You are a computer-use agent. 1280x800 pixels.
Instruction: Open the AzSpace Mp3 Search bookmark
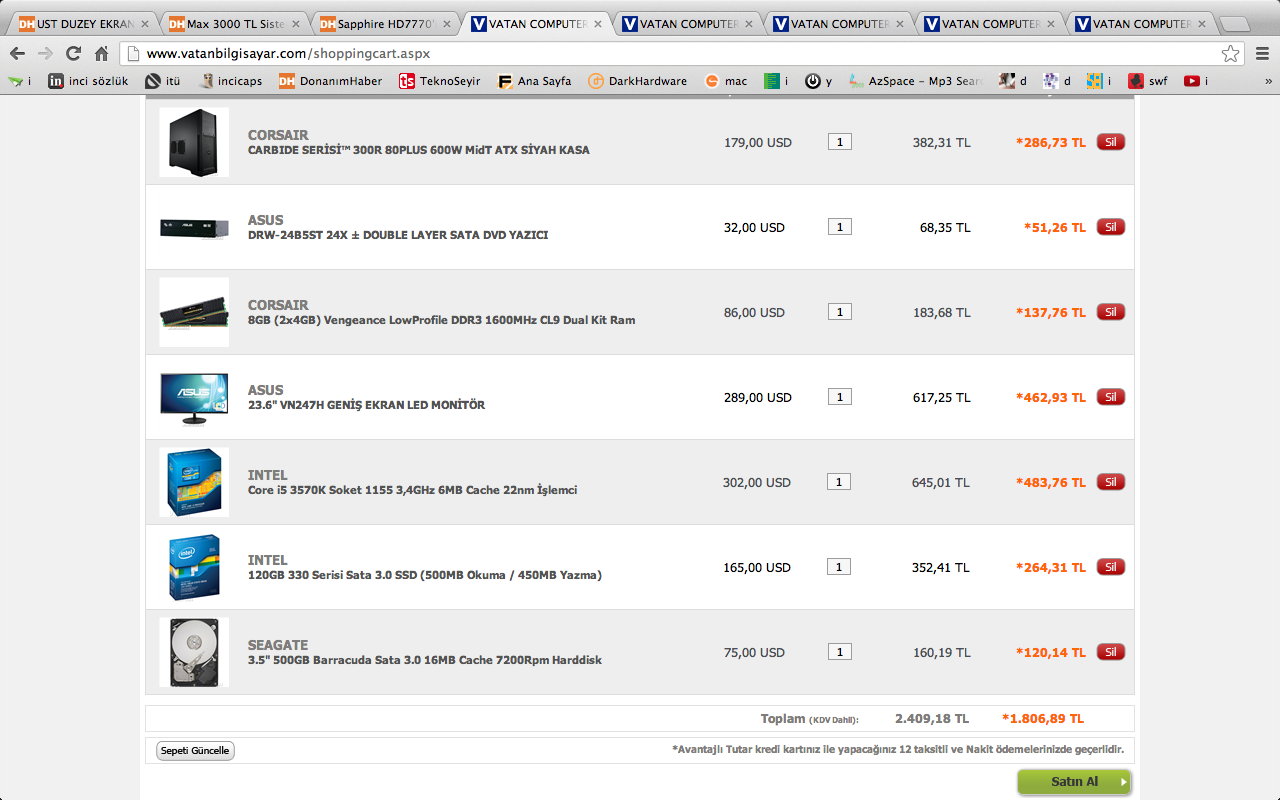(x=915, y=81)
